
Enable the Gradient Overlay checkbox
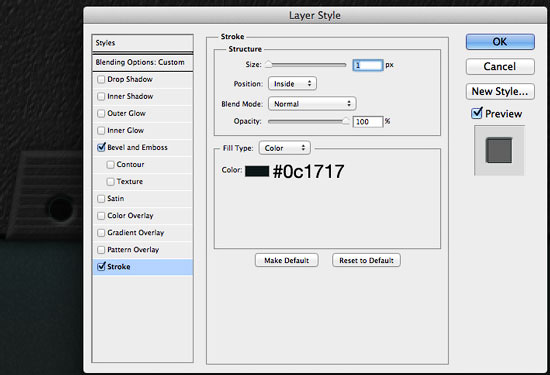click(101, 233)
